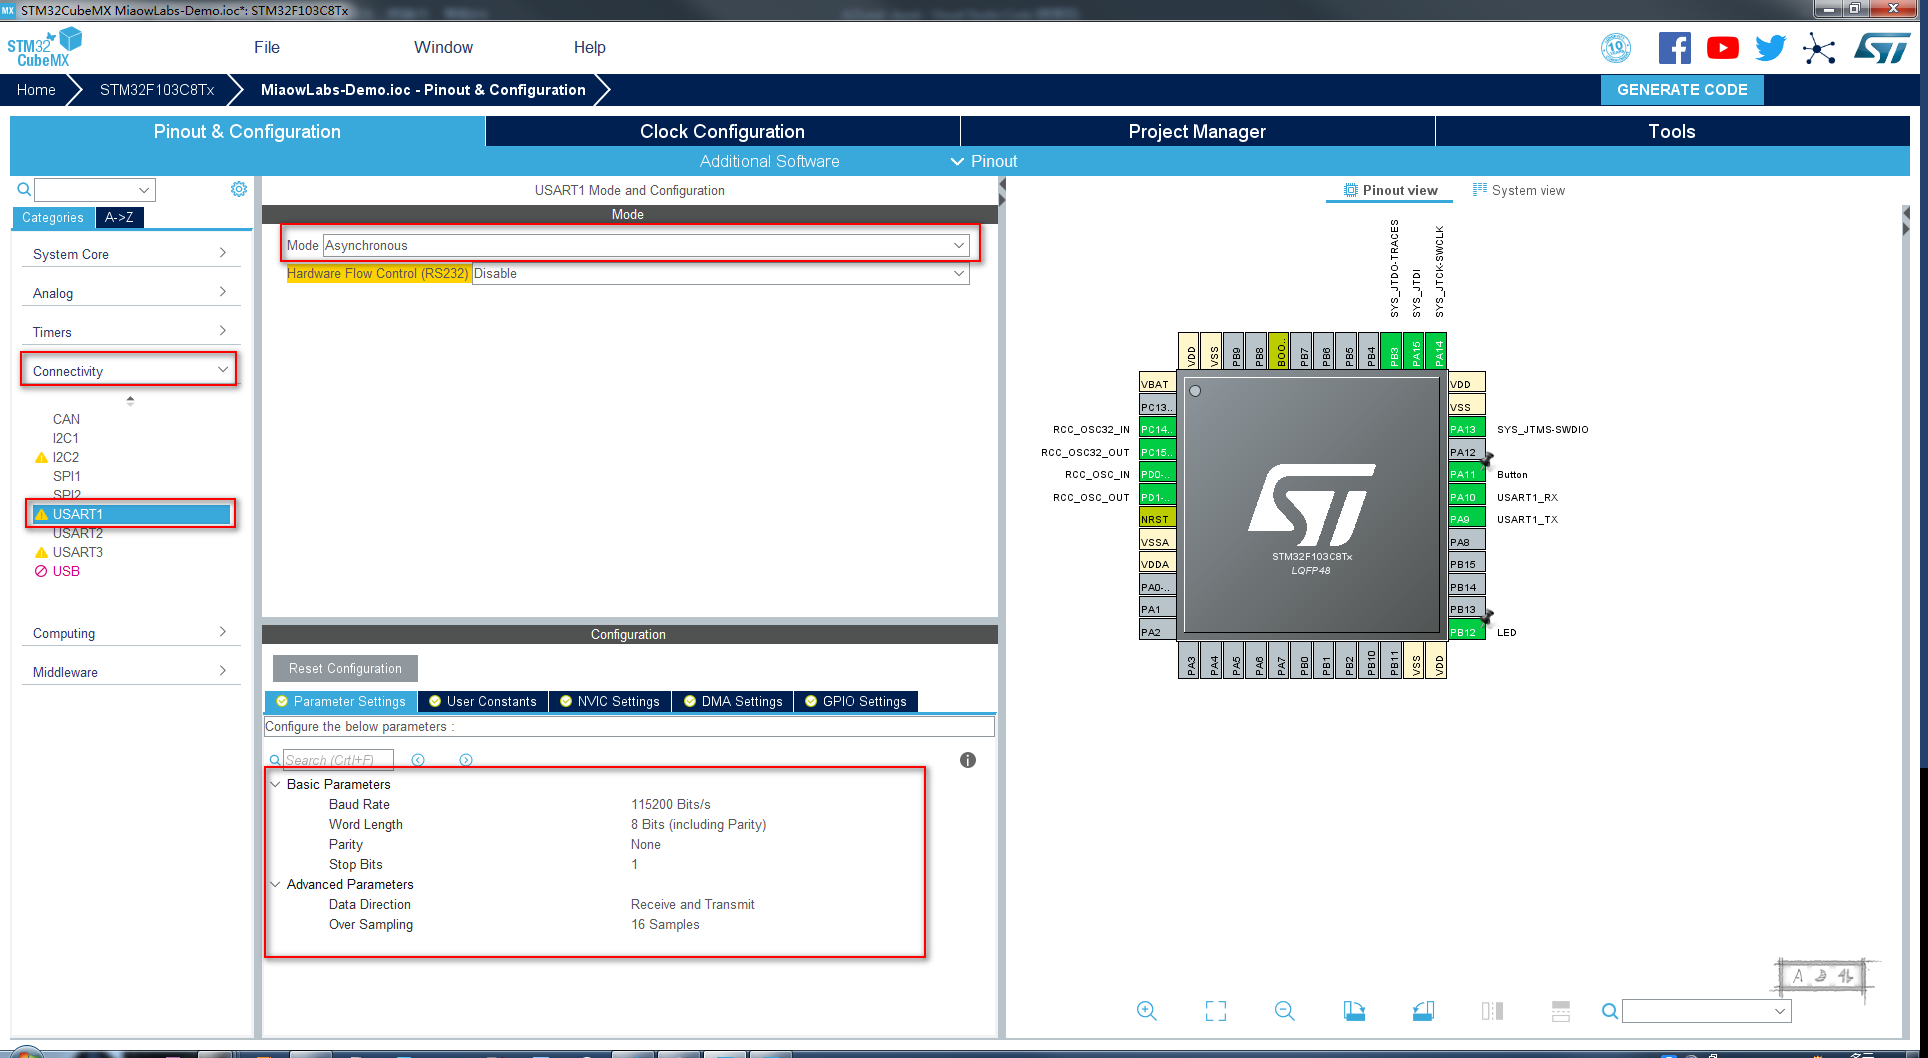This screenshot has width=1928, height=1058.
Task: Click the pin search magnifier icon
Action: (1609, 1011)
